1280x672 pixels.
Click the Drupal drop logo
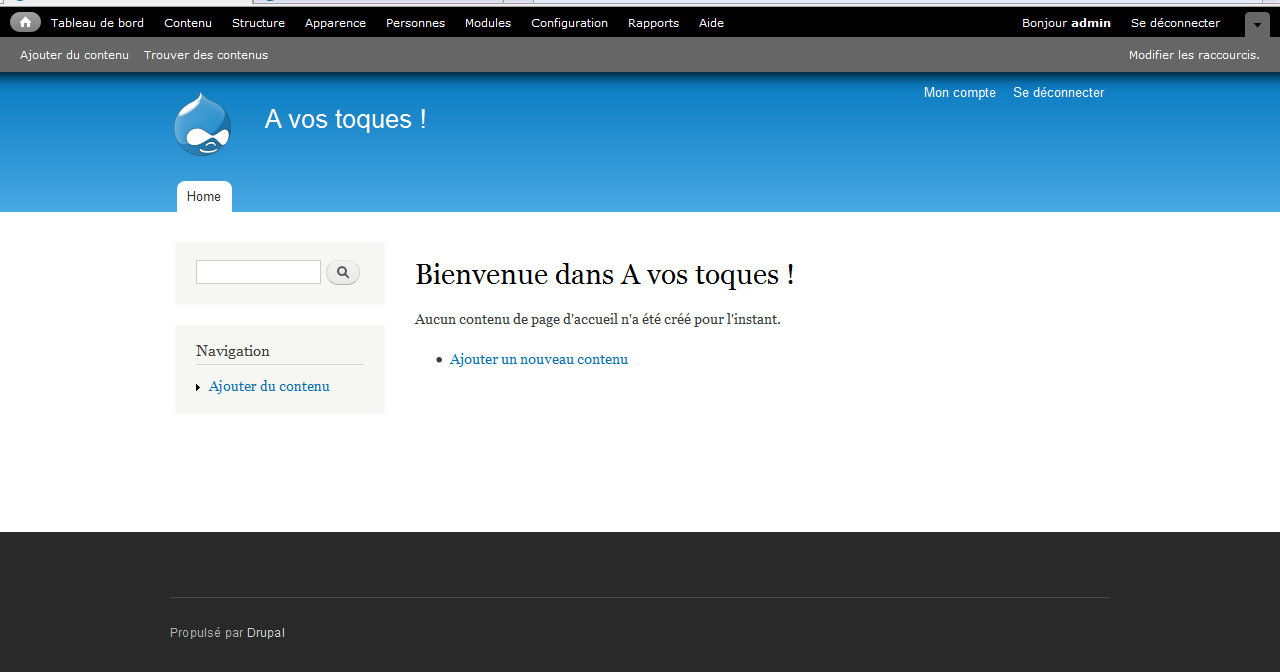pyautogui.click(x=203, y=124)
